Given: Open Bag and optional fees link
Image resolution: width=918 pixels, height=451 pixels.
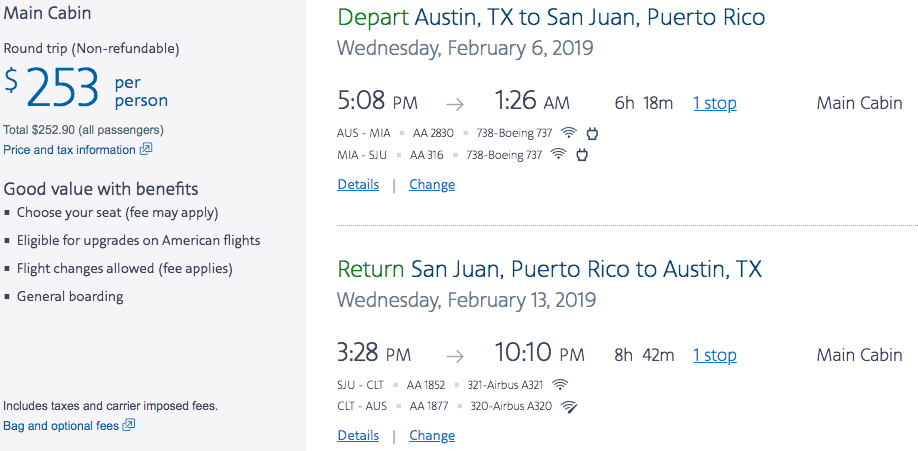Looking at the screenshot, I should click(x=61, y=426).
